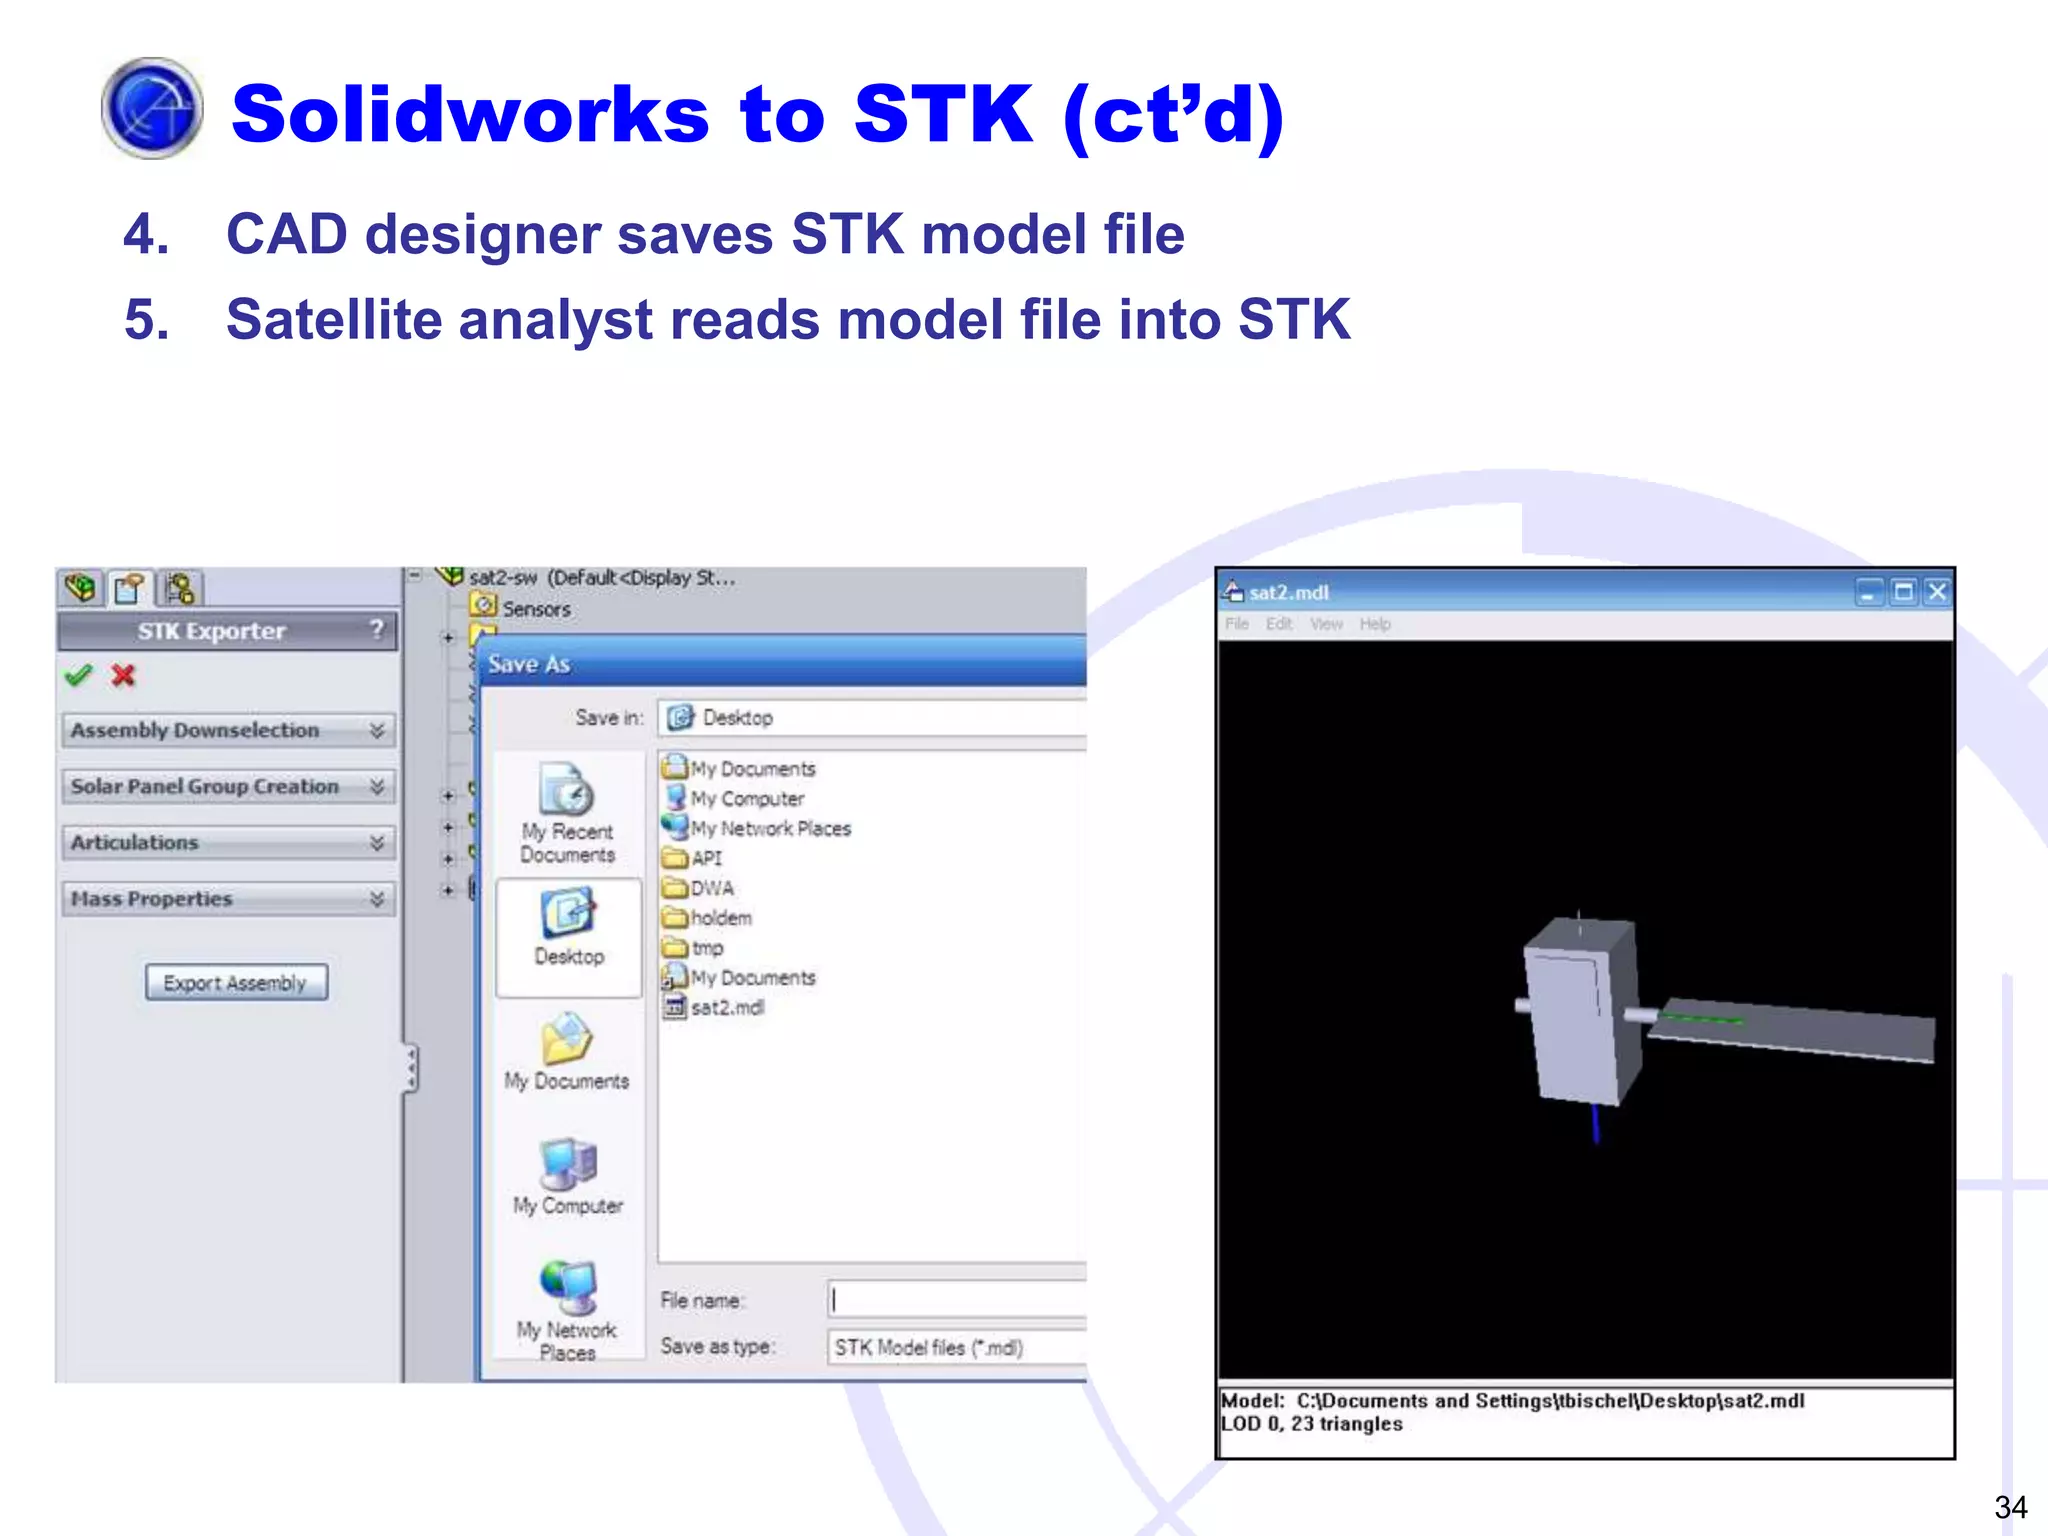Select the configuration manager tab icon
This screenshot has width=2048, height=1536.
[180, 588]
